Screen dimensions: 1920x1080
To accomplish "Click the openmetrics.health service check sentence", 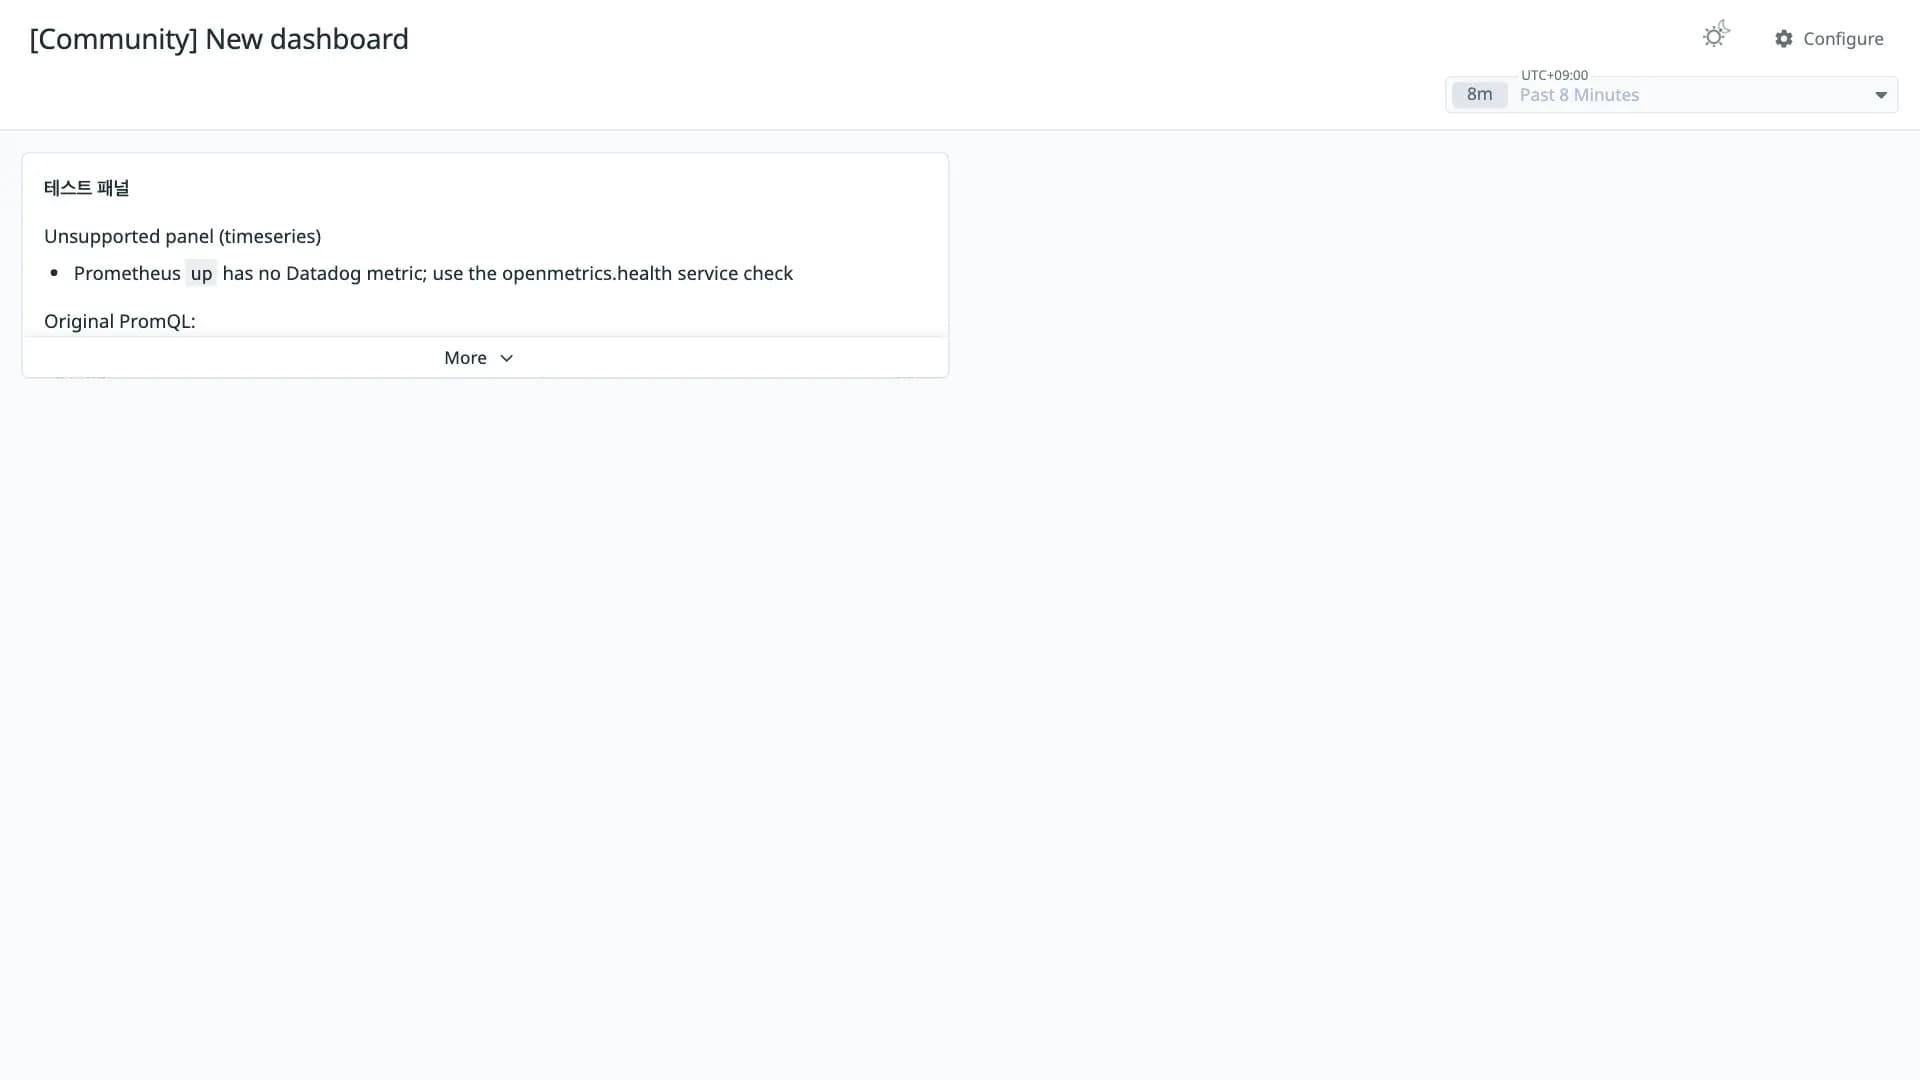I will point(433,274).
